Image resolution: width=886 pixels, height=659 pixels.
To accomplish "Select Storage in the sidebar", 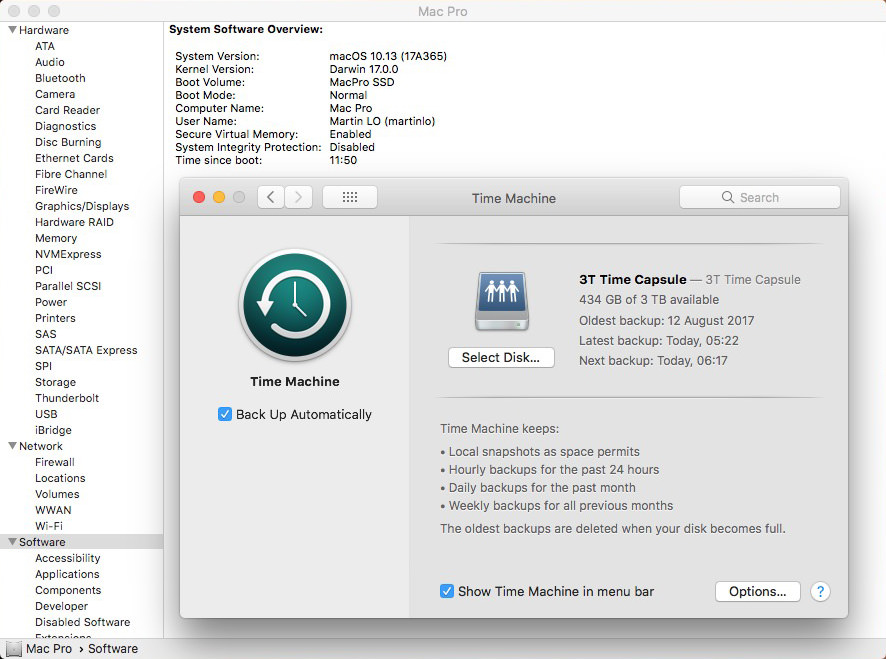I will pyautogui.click(x=55, y=383).
